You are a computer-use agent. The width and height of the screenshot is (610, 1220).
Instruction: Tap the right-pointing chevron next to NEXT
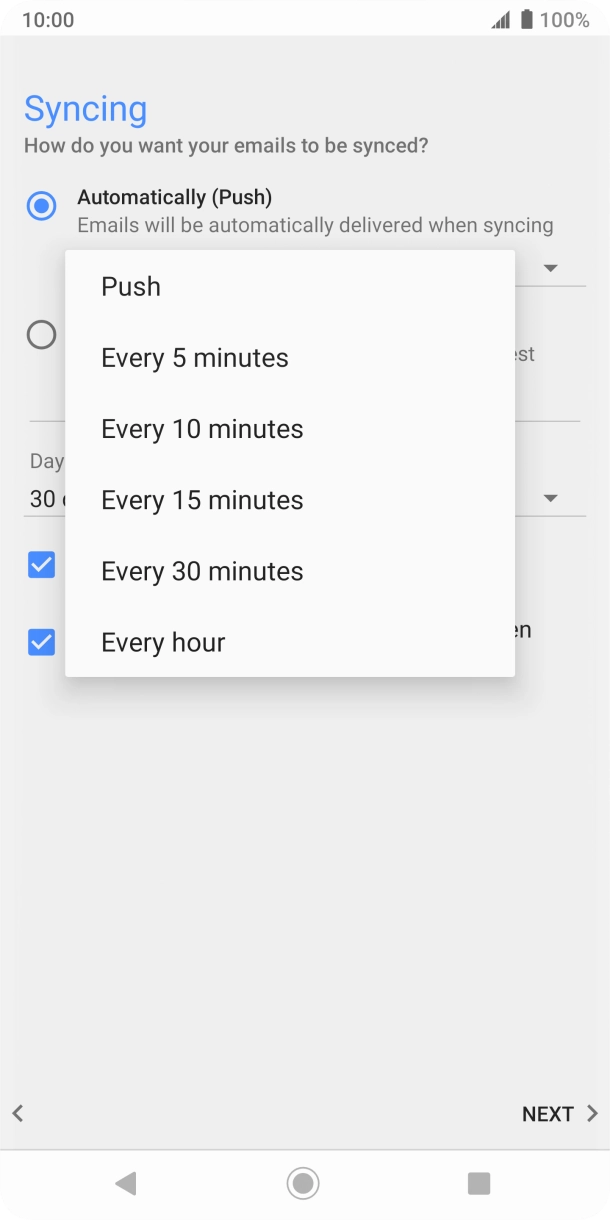(x=591, y=1113)
